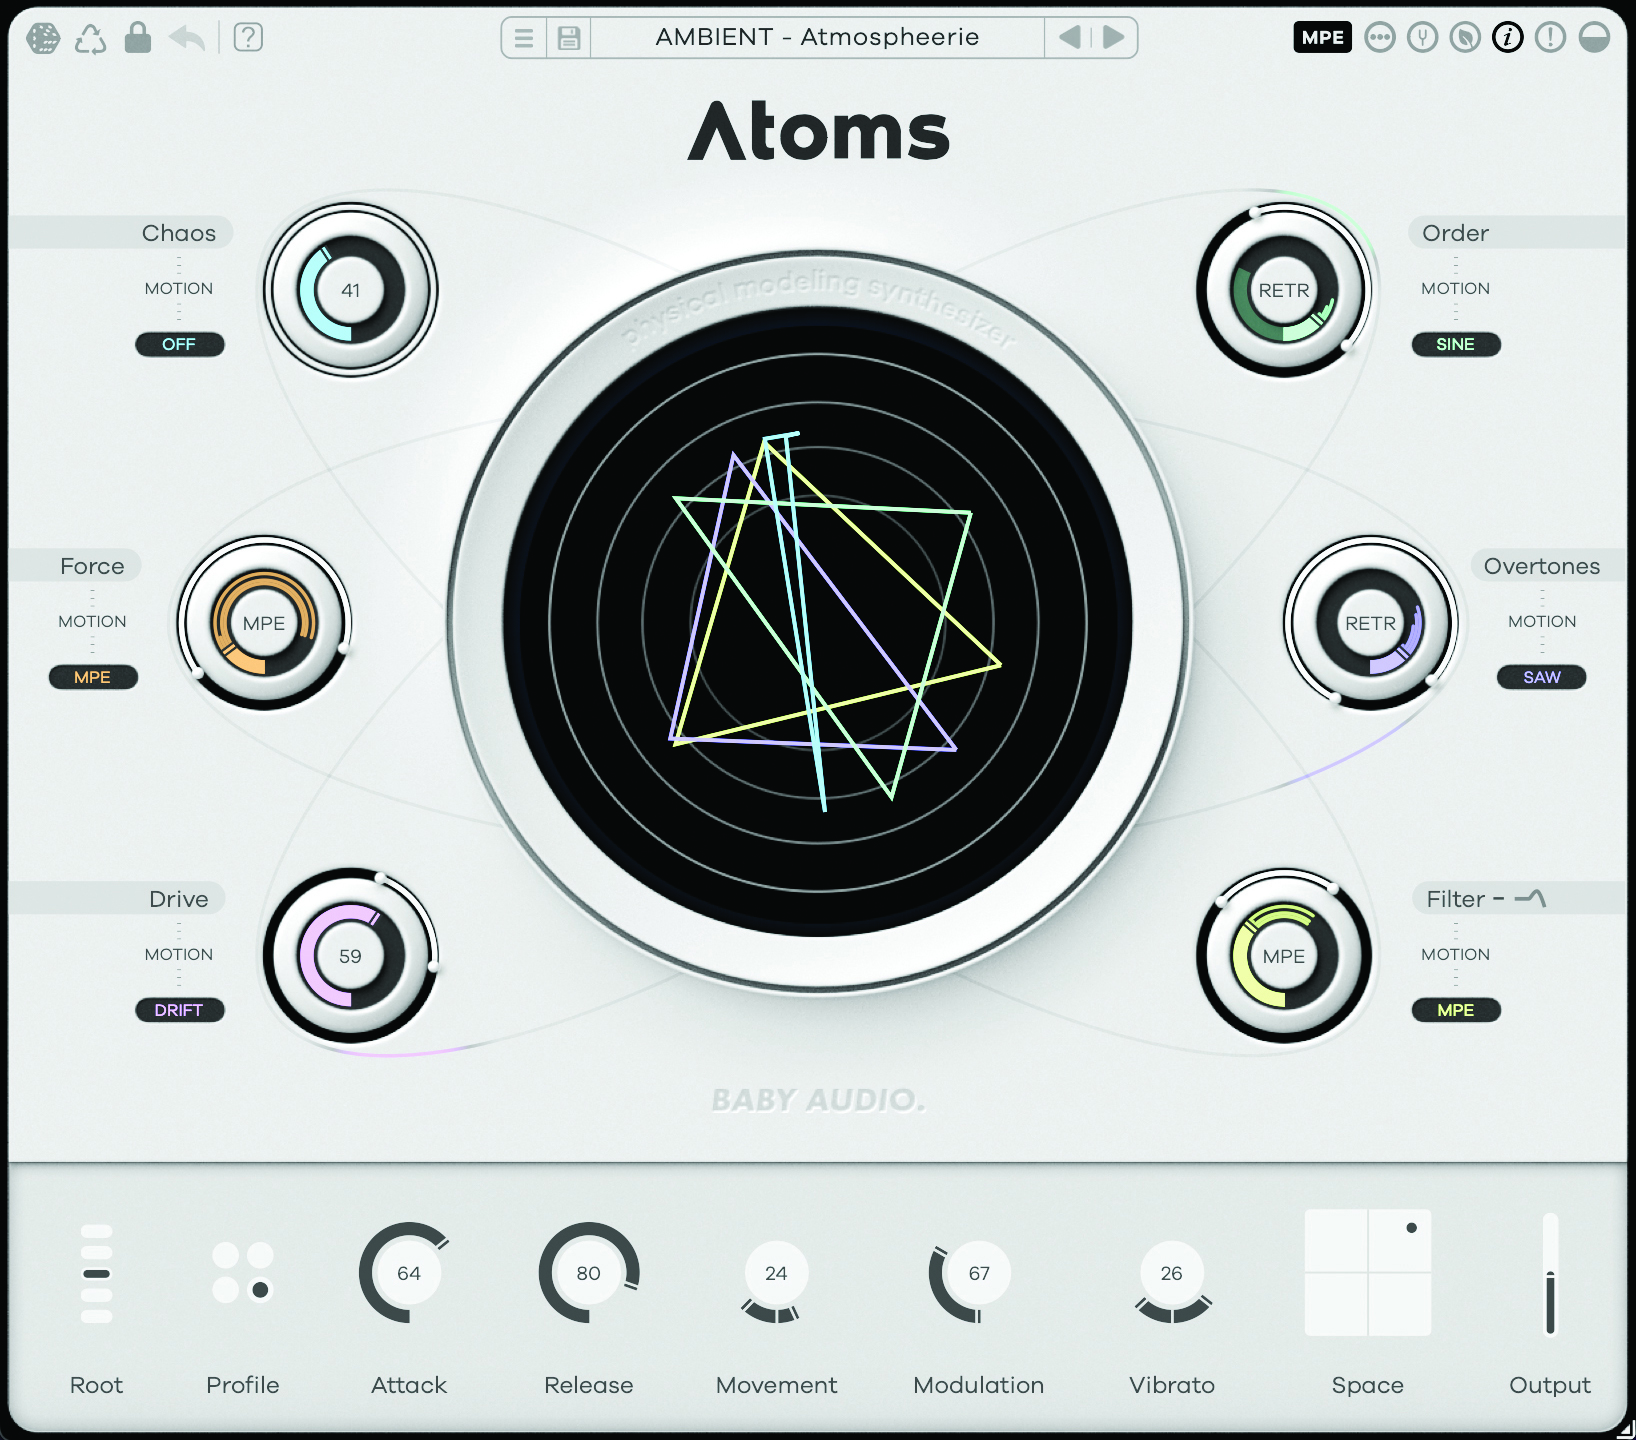Open the AMBIENT - Atmospheerie preset name field
1636x1440 pixels.
817,38
